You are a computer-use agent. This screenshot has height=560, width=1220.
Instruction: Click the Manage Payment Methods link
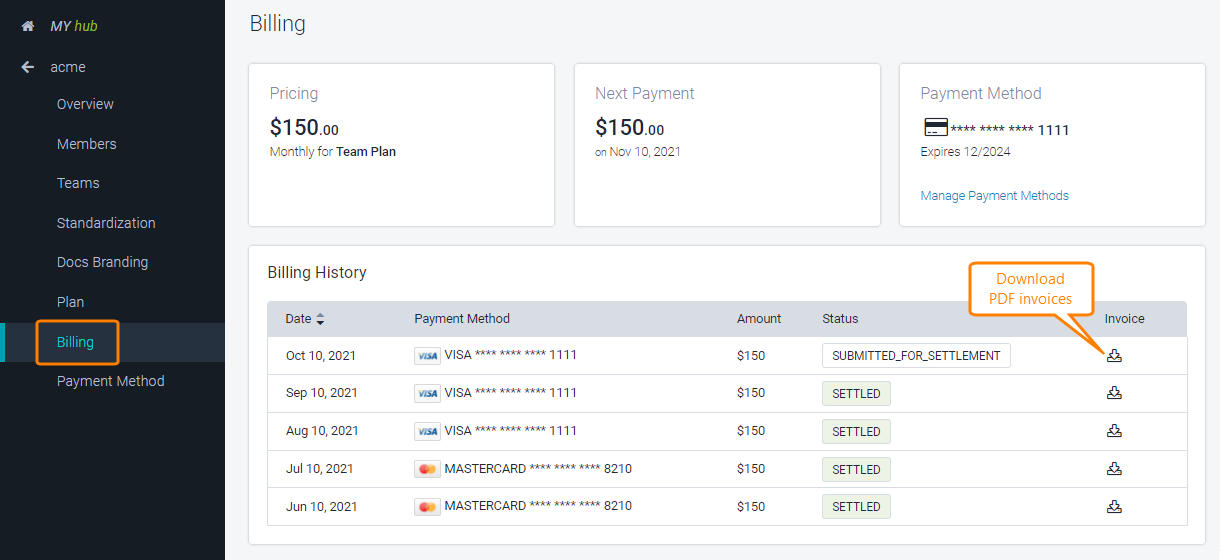point(994,196)
